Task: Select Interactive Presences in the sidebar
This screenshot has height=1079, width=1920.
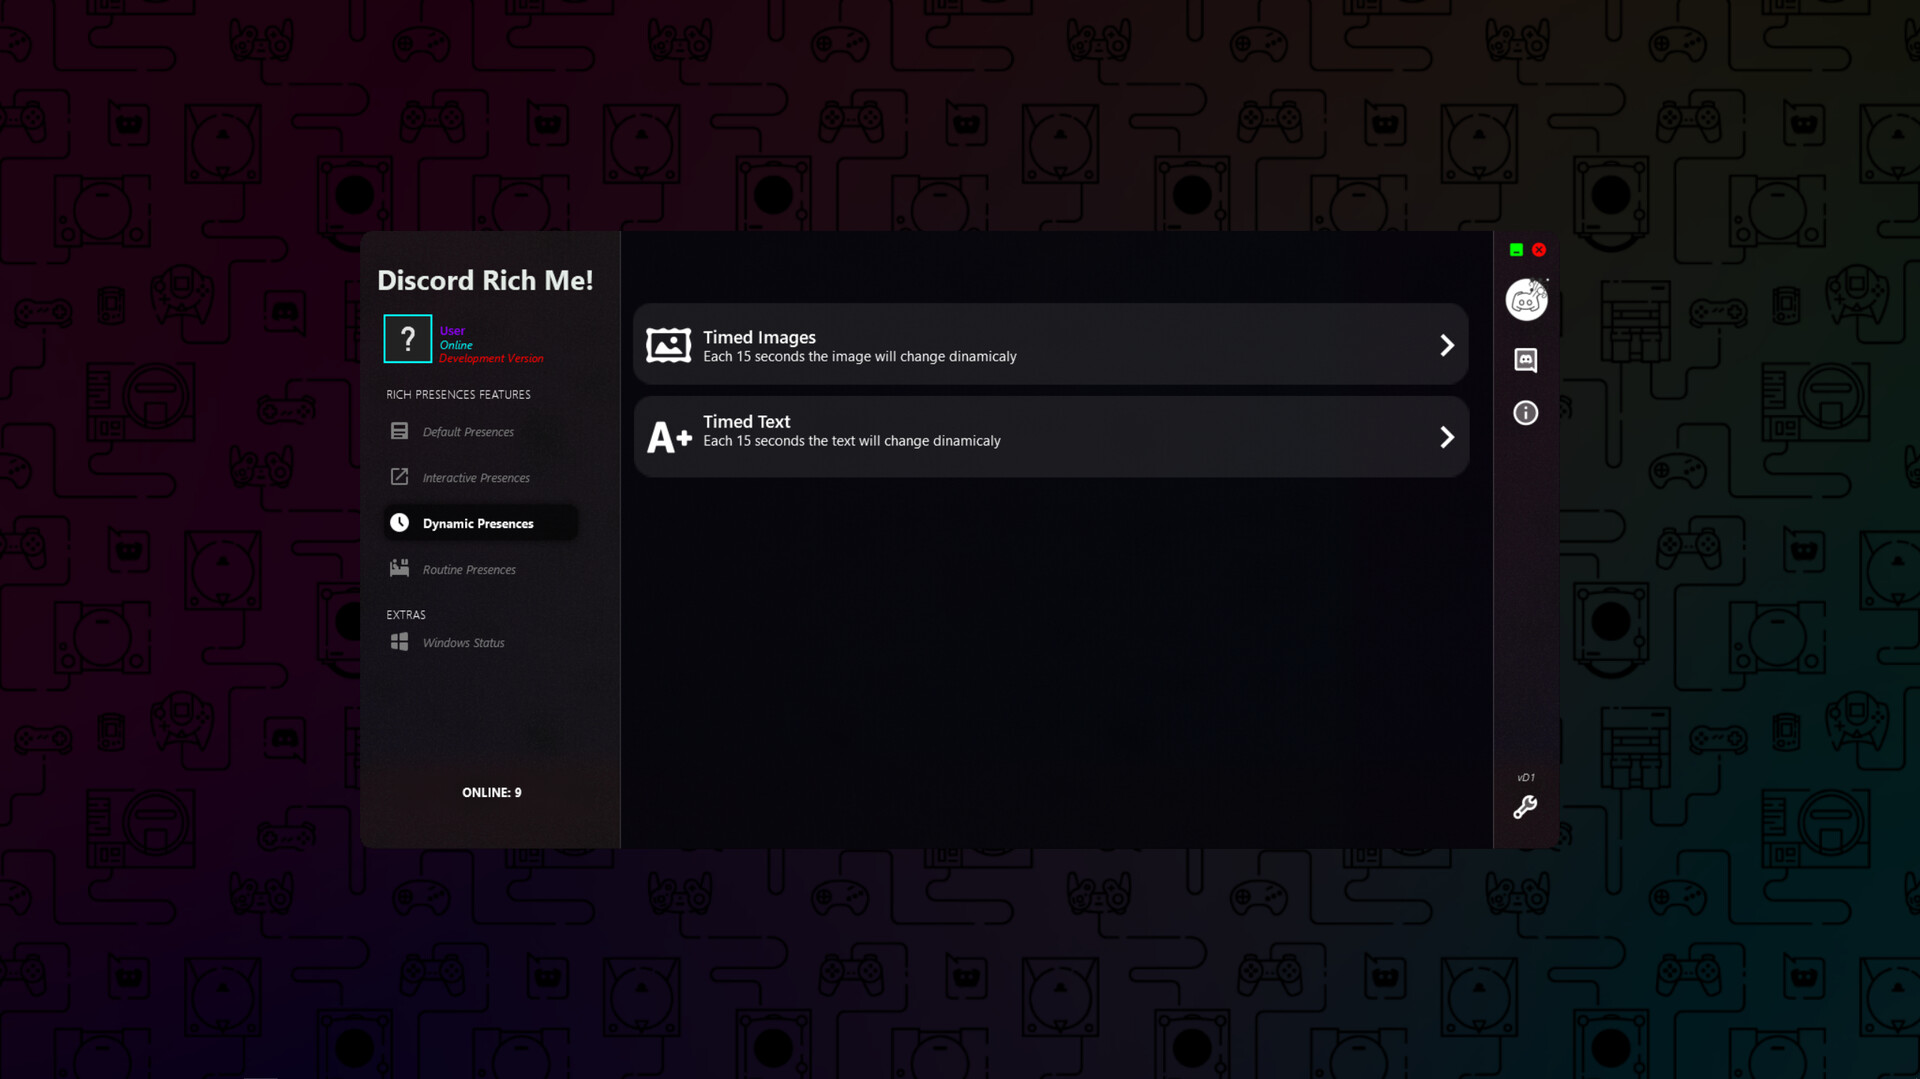Action: click(x=476, y=477)
